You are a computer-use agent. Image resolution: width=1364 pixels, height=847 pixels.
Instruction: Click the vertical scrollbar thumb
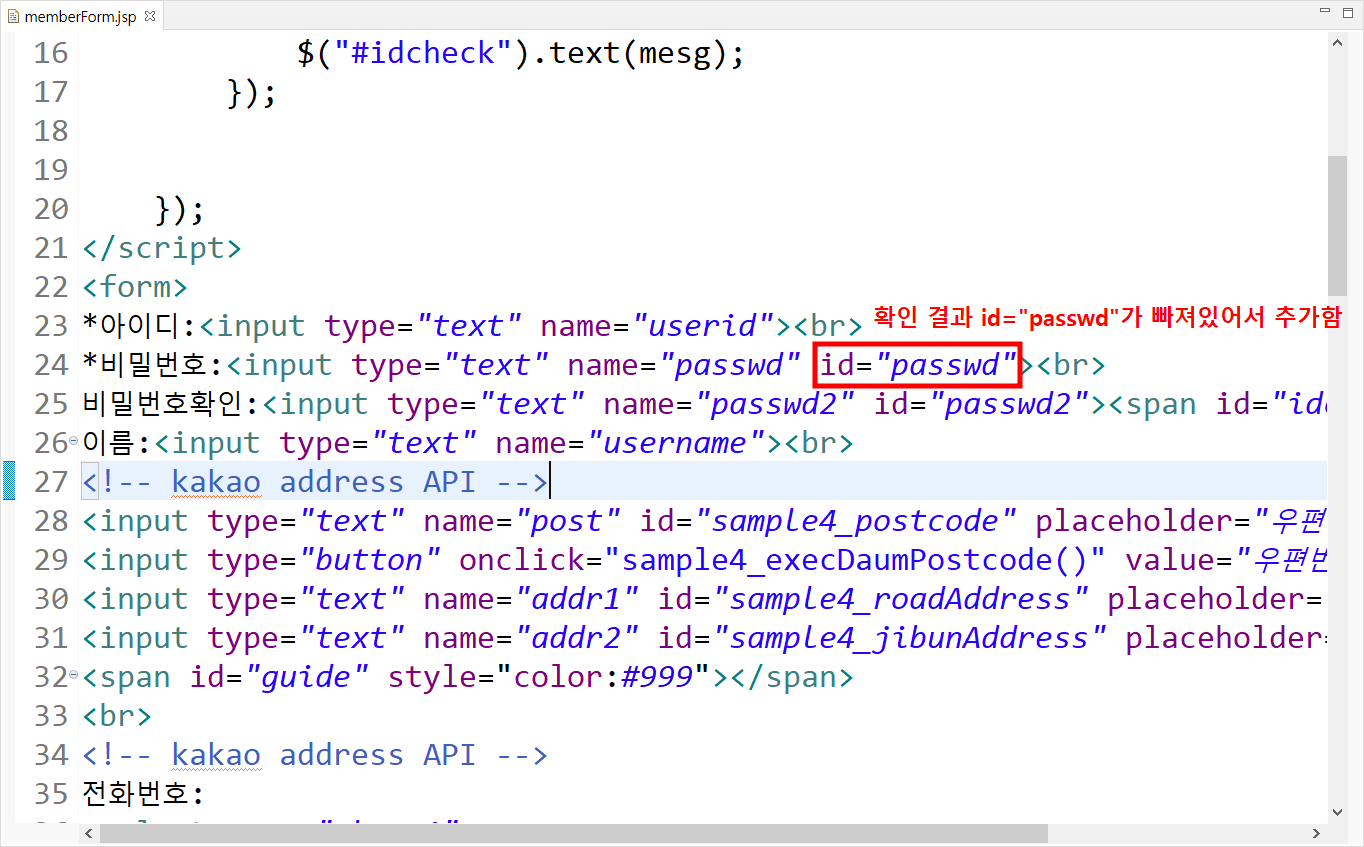pos(1337,226)
